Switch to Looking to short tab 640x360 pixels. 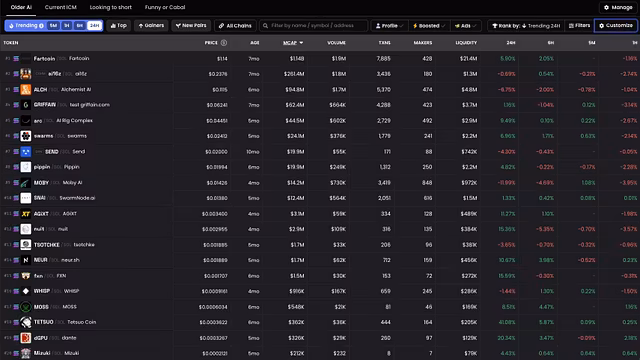coord(111,7)
